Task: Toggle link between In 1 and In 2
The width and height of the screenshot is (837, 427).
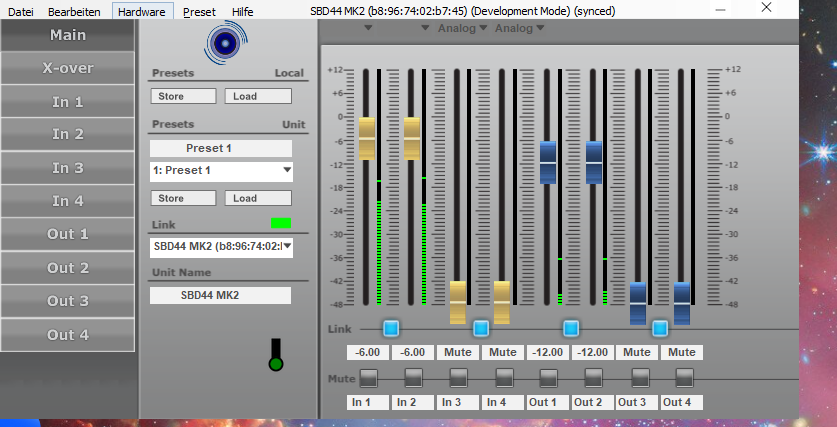Action: point(391,328)
